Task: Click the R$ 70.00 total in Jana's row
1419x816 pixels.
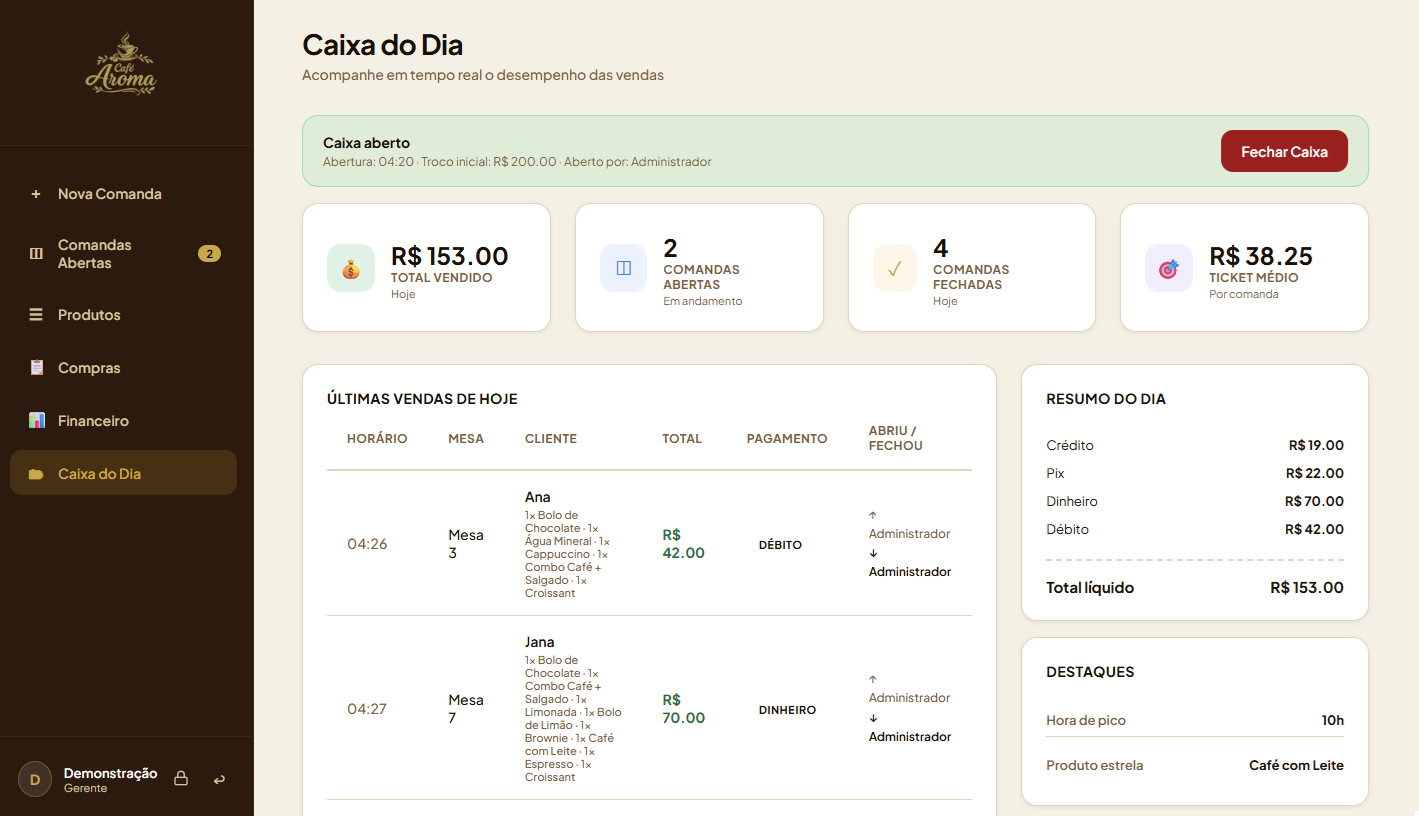Action: tap(684, 709)
